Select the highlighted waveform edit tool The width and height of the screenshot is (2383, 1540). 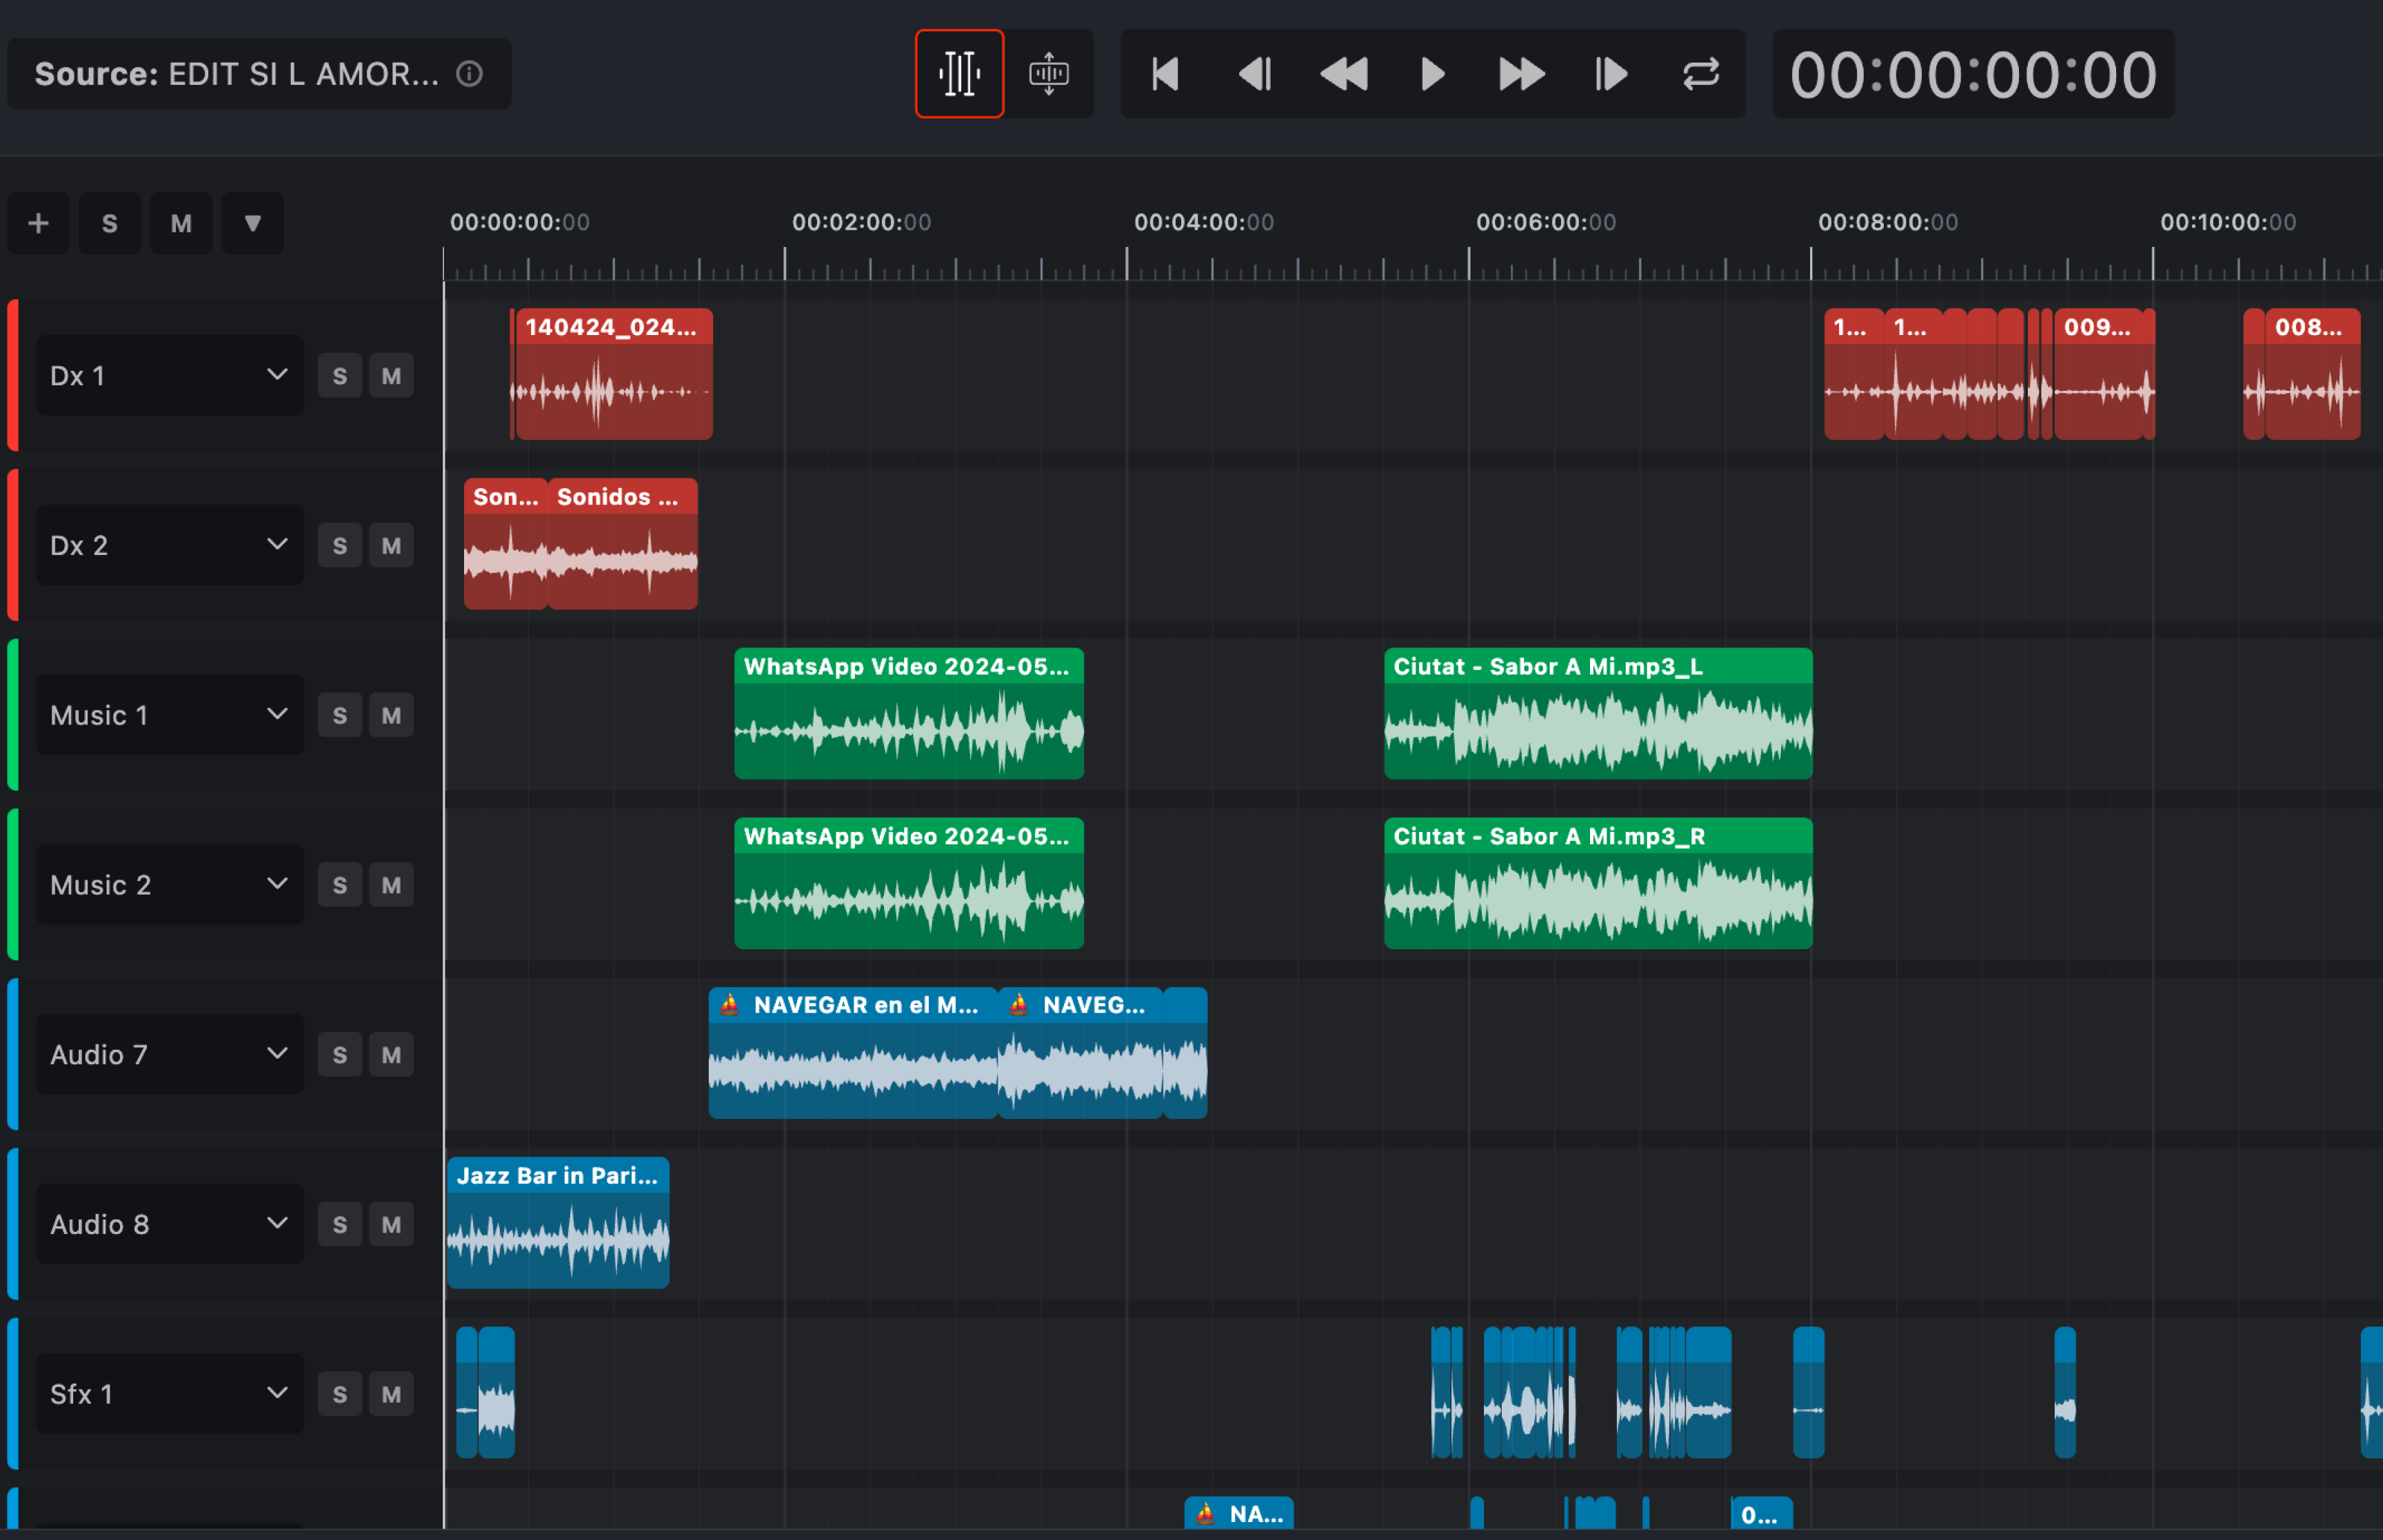pyautogui.click(x=959, y=74)
